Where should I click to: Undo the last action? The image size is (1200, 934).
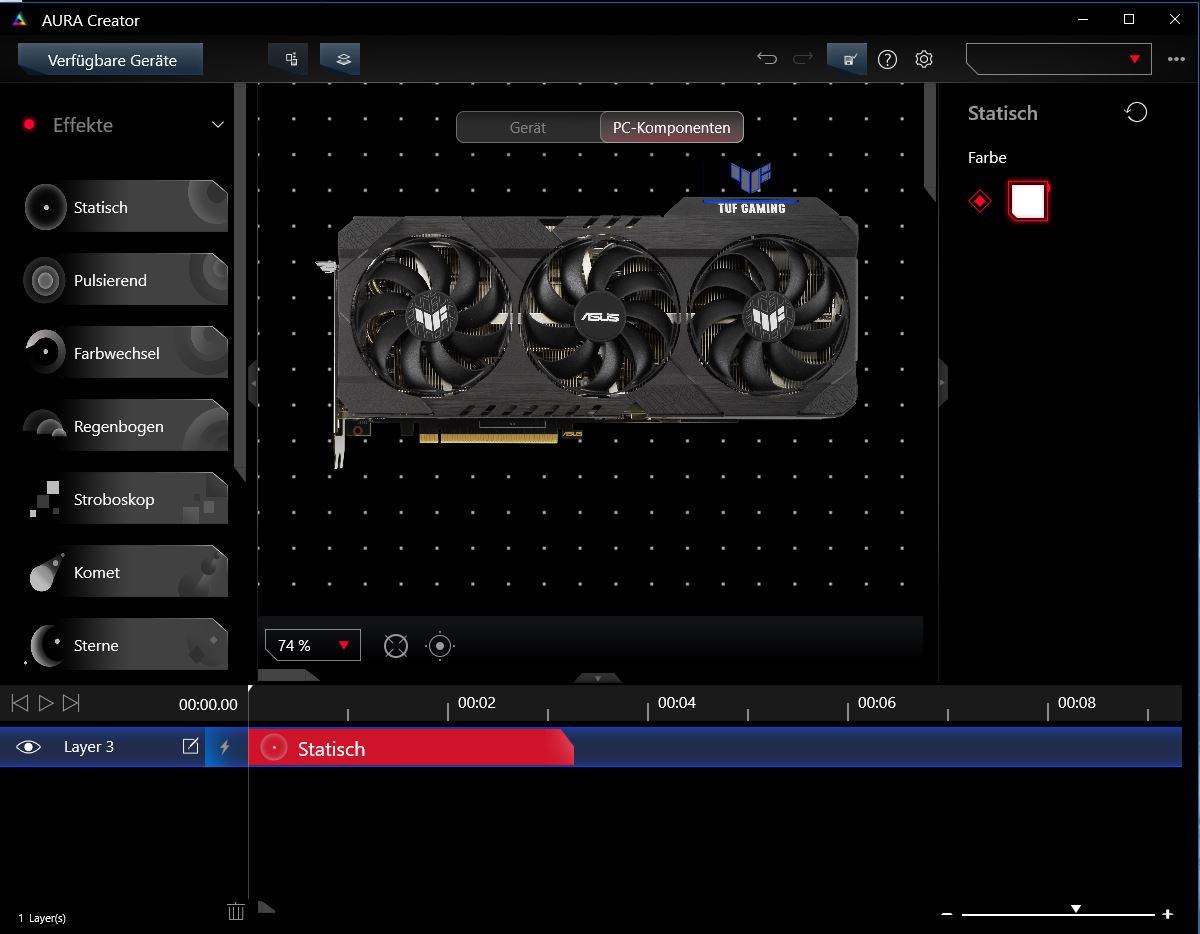click(767, 59)
